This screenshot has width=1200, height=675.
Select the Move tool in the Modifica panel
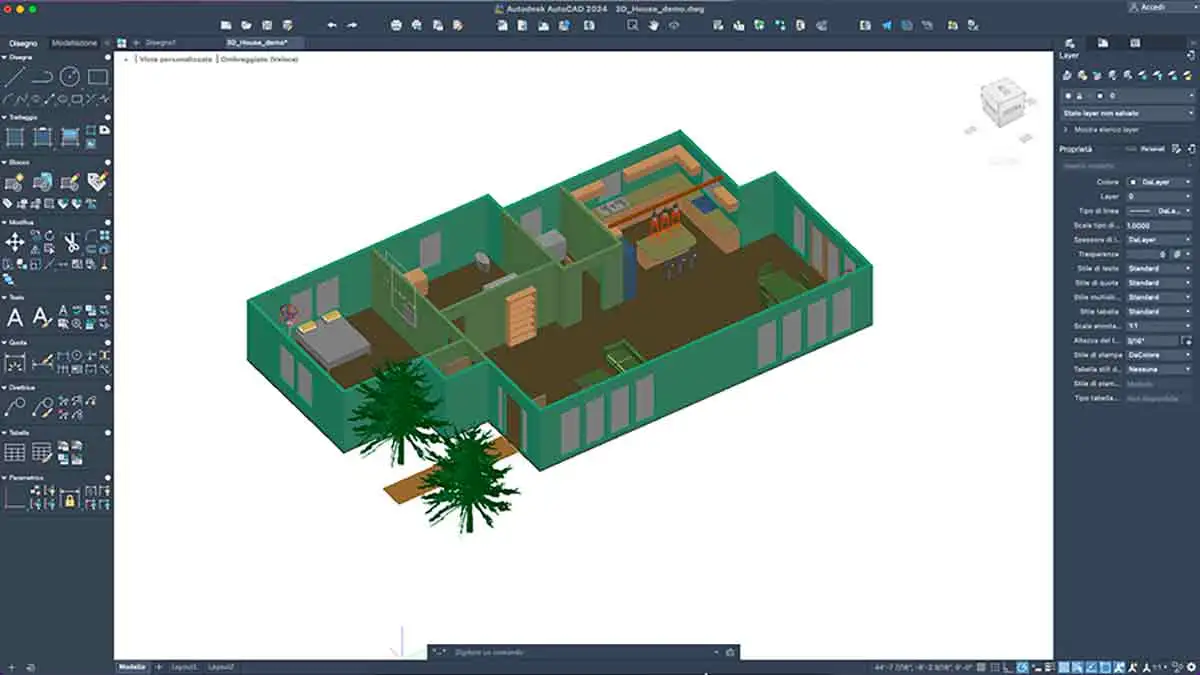16,241
